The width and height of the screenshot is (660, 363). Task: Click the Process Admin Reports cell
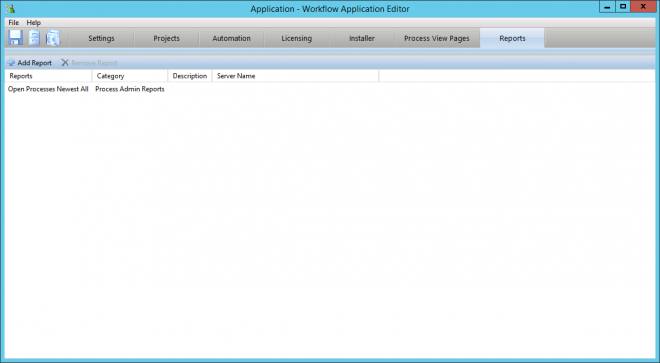(130, 89)
